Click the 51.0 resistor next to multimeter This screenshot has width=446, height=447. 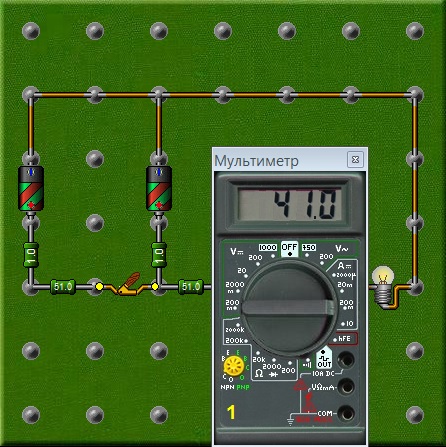point(191,287)
